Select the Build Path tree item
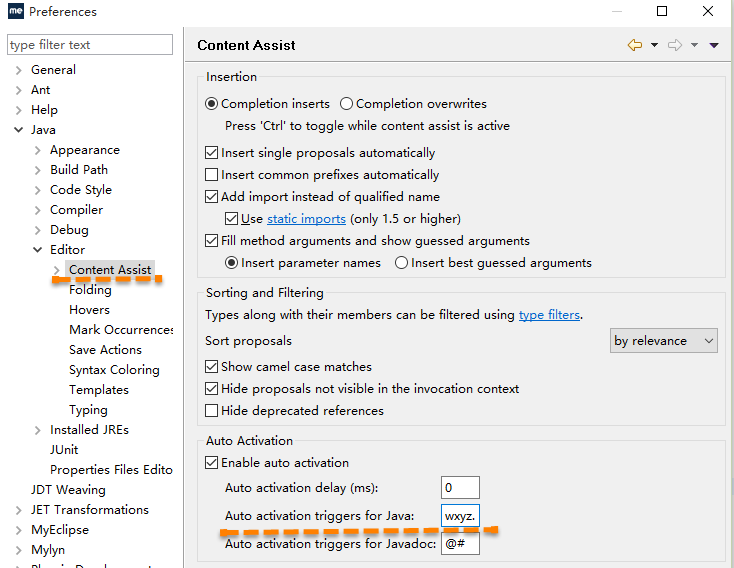Viewport: 734px width, 568px height. pyautogui.click(x=79, y=170)
